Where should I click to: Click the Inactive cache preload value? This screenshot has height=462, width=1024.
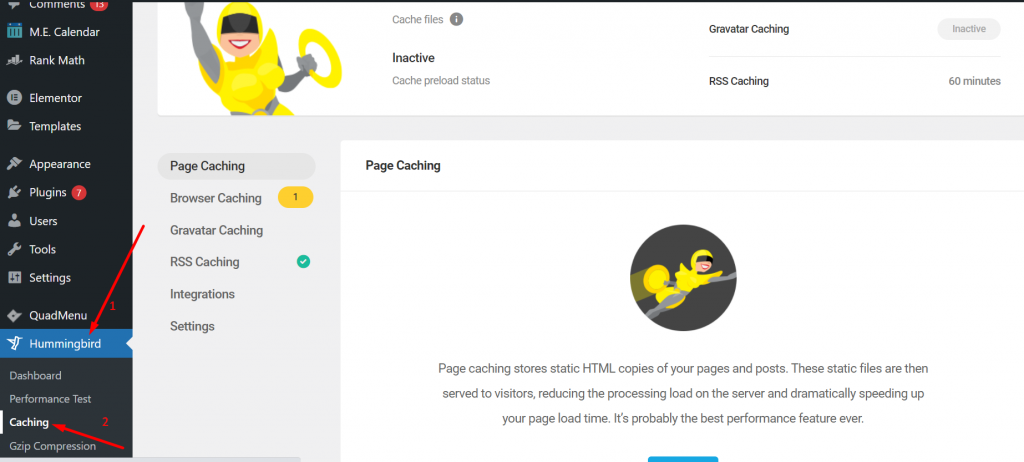click(x=413, y=58)
